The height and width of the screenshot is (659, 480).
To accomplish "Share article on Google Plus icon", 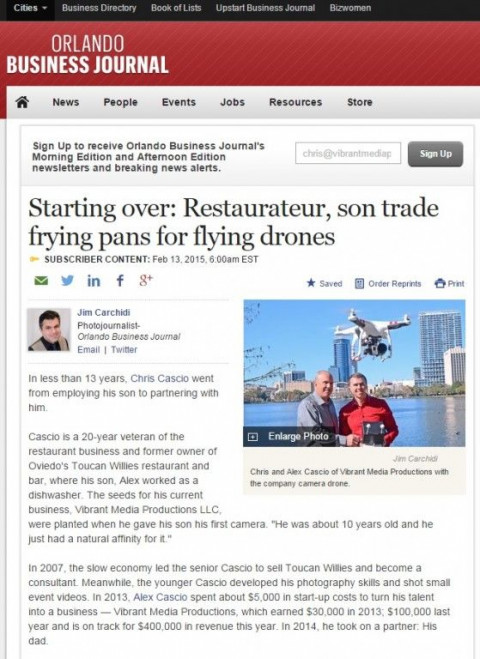I will (x=146, y=280).
